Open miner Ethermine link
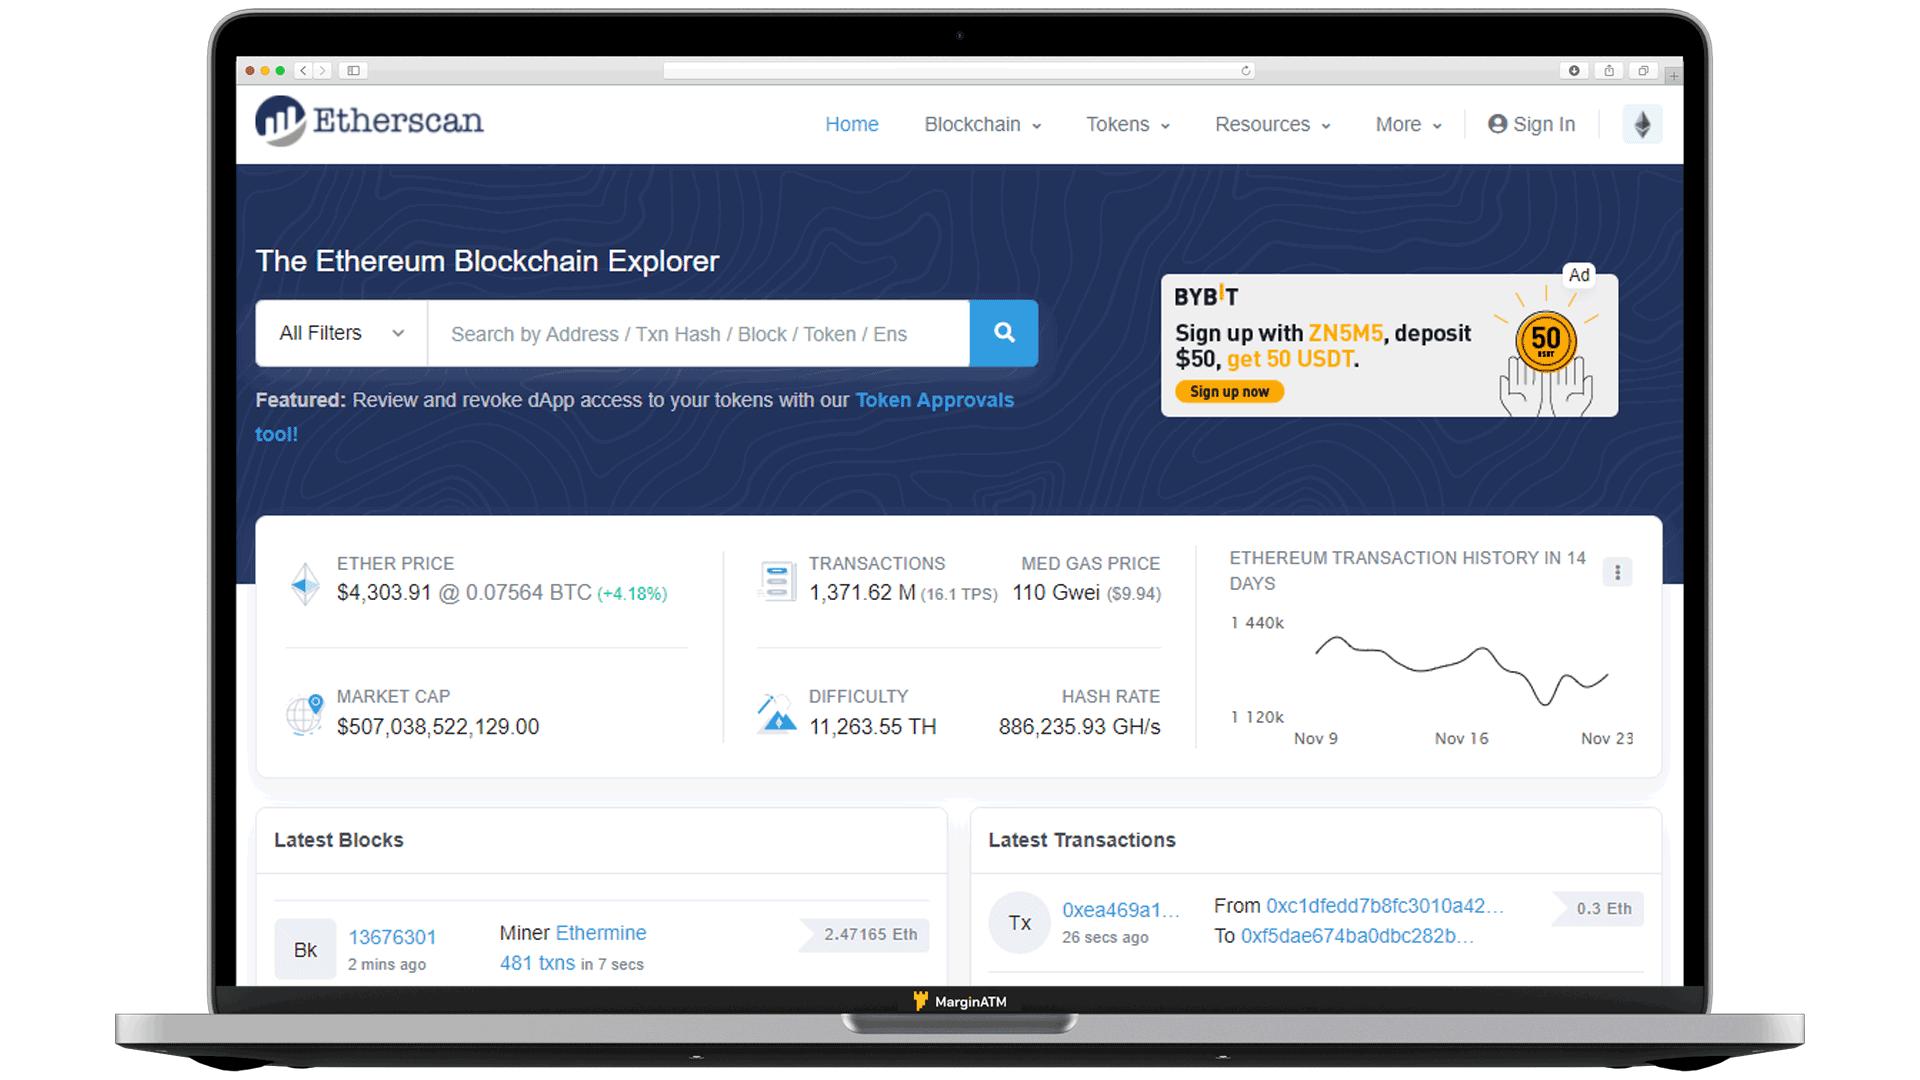Image resolution: width=1920 pixels, height=1080 pixels. point(601,932)
